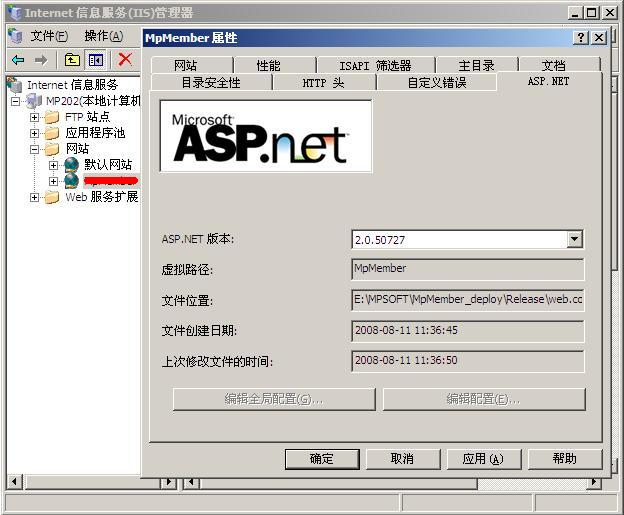This screenshot has height=515, width=624.
Task: Select the 应用程序池 folder in tree
Action: pyautogui.click(x=95, y=132)
